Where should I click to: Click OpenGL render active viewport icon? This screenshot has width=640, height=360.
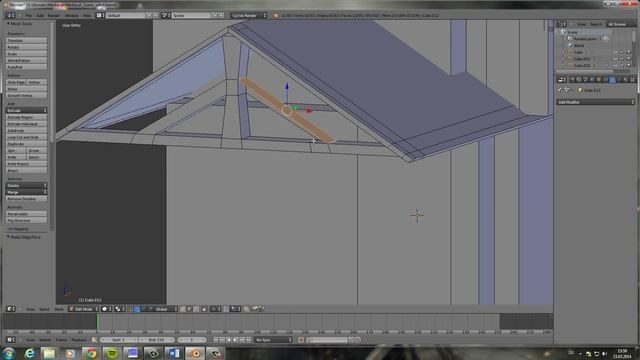point(255,309)
